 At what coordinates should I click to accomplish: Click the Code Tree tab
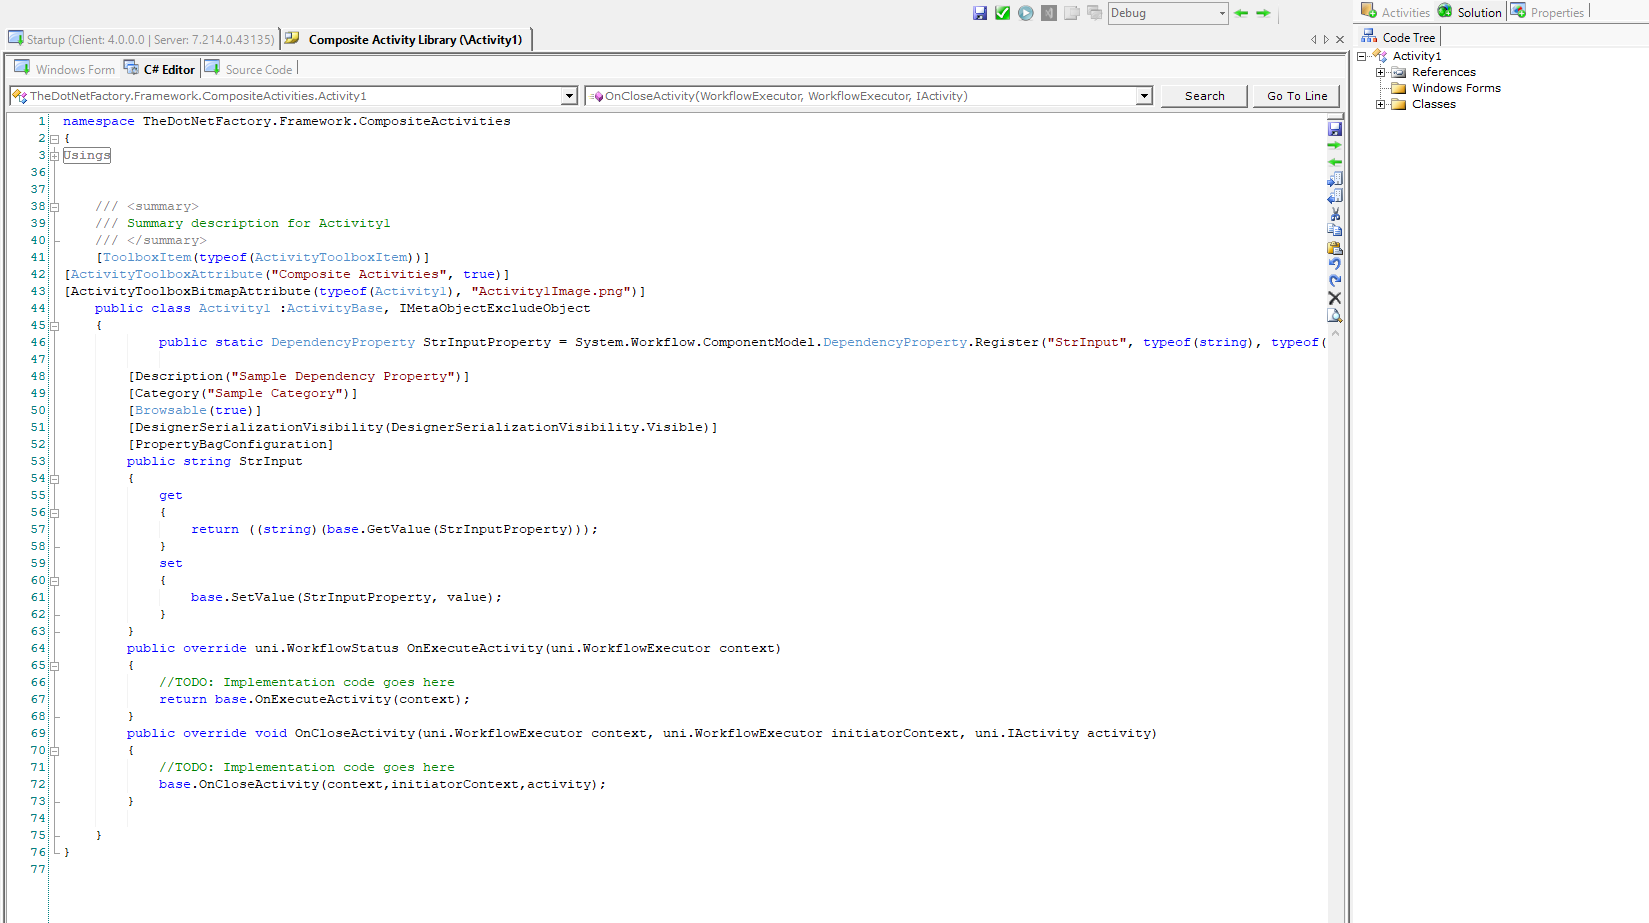pos(1398,37)
